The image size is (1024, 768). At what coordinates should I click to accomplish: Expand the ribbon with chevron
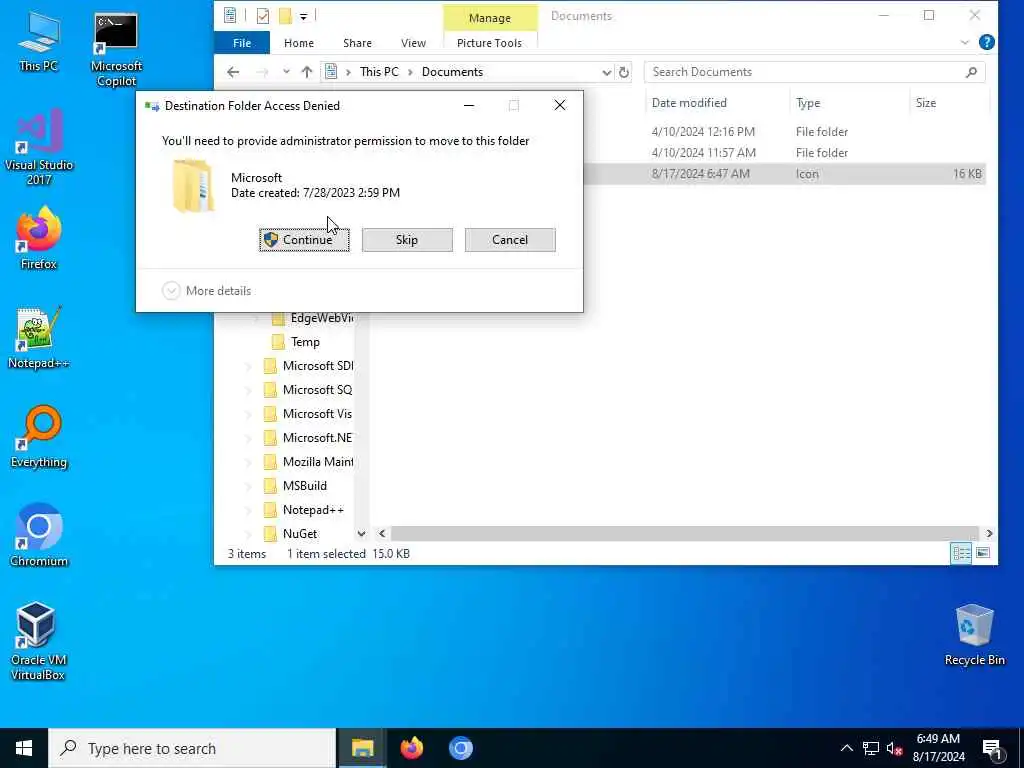click(965, 42)
